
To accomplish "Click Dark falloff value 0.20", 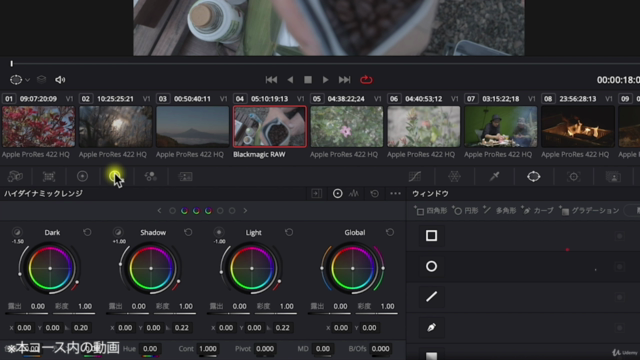I will [81, 327].
